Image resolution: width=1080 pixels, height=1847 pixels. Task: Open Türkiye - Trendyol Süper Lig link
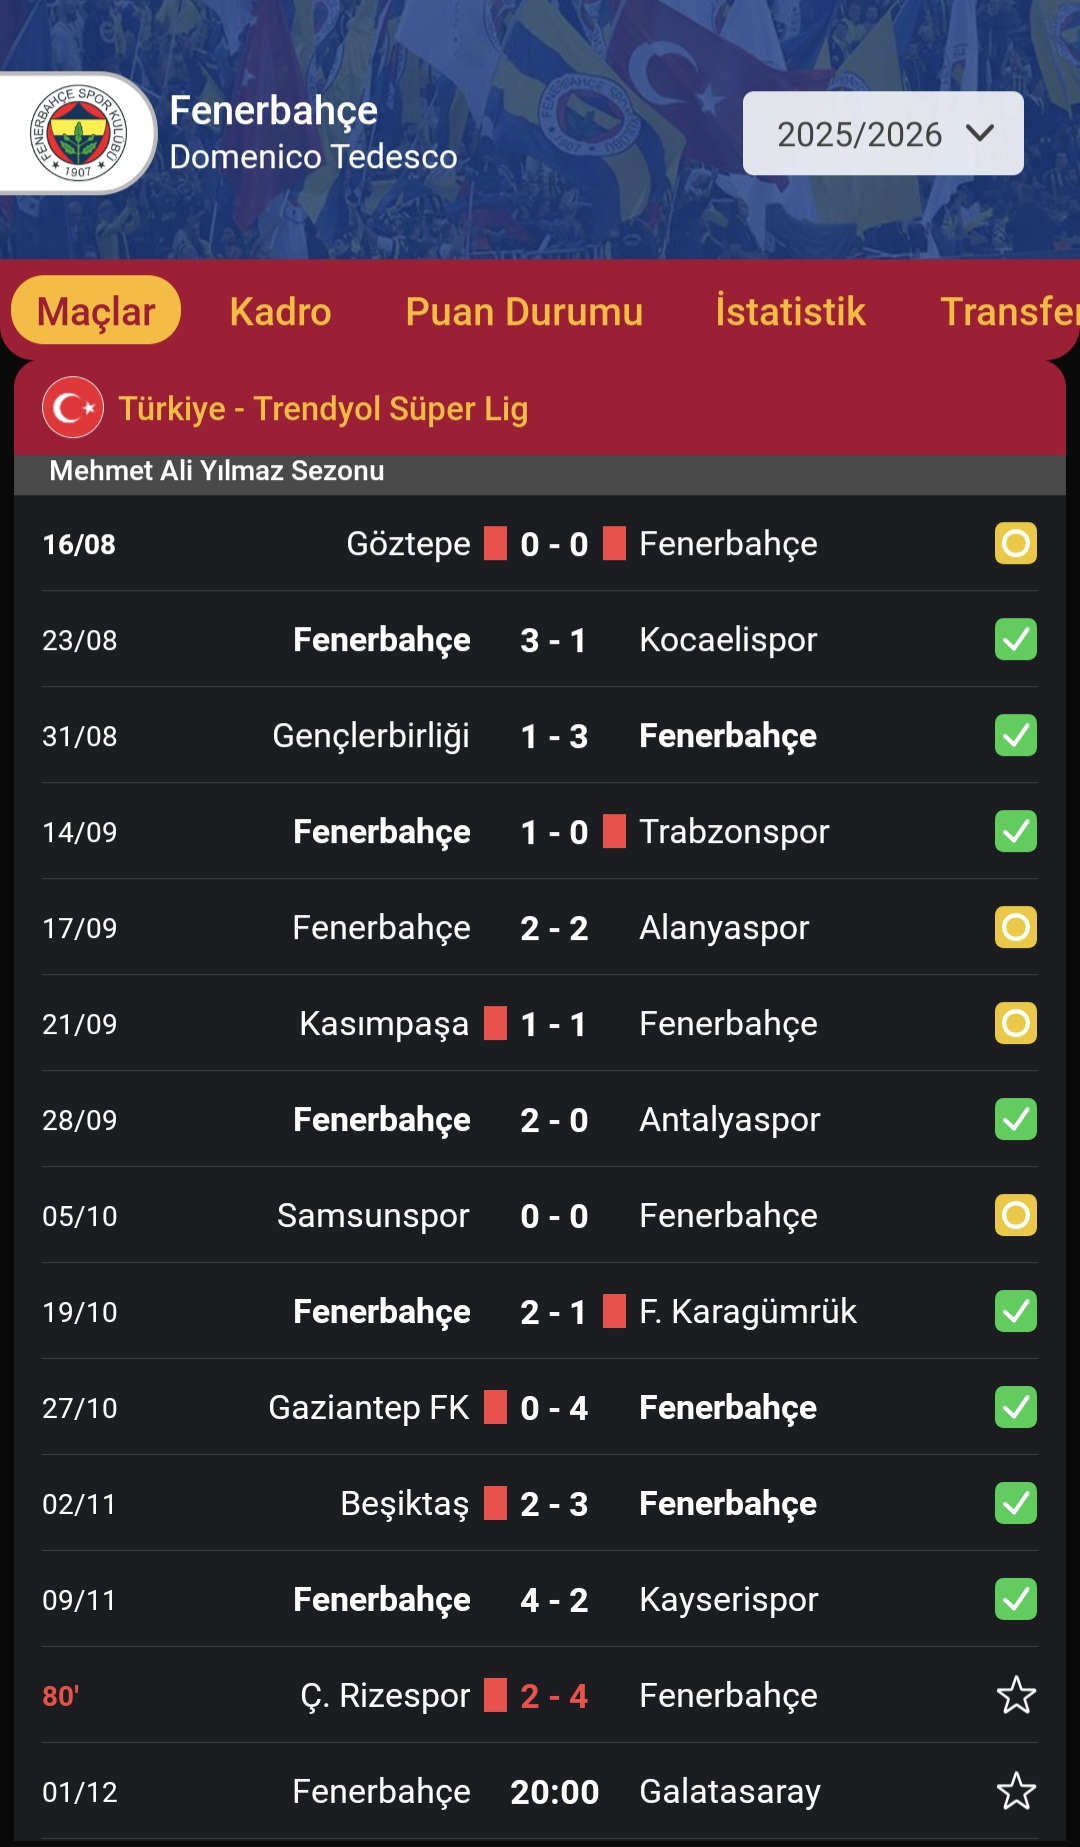pyautogui.click(x=323, y=409)
